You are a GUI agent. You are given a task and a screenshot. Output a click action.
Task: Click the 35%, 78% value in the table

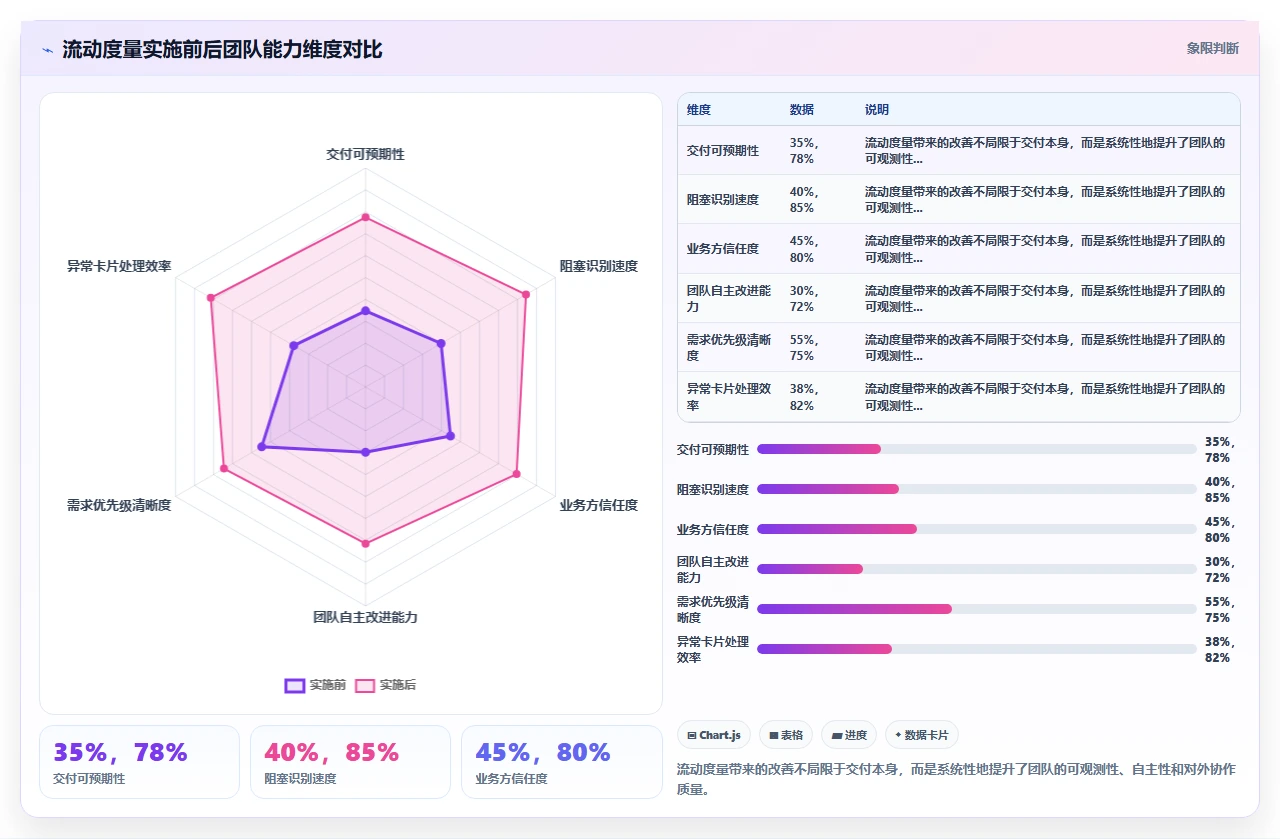point(805,151)
